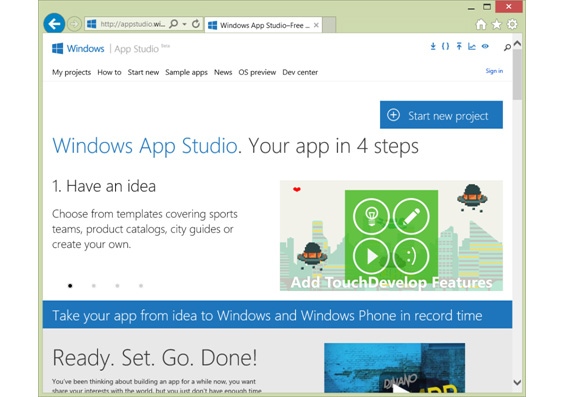565x397 pixels.
Task: Open the How to menu item
Action: [x=109, y=72]
